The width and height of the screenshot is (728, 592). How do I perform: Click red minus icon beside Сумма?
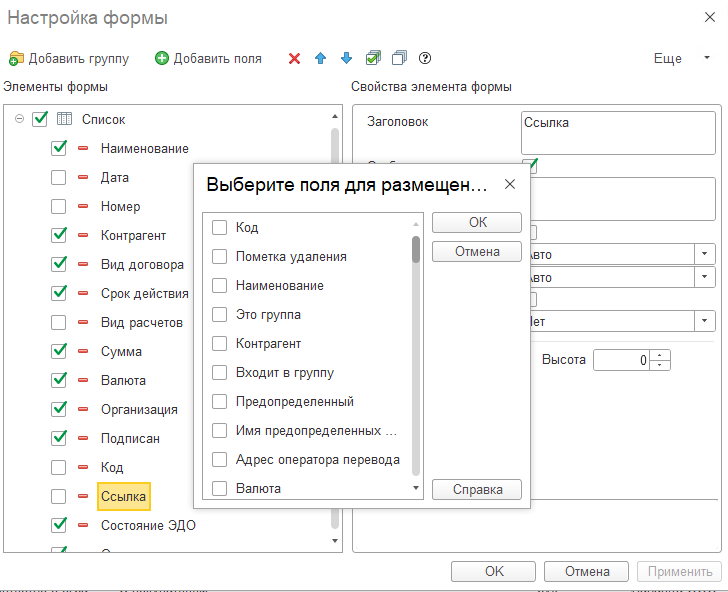point(83,351)
